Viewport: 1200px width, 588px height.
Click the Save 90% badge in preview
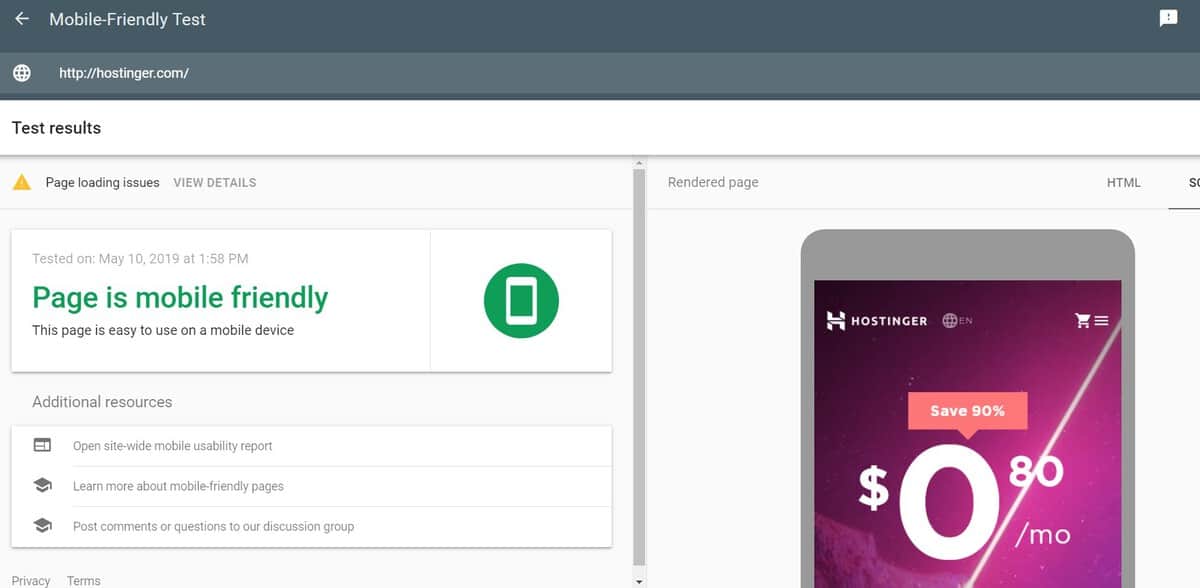967,411
